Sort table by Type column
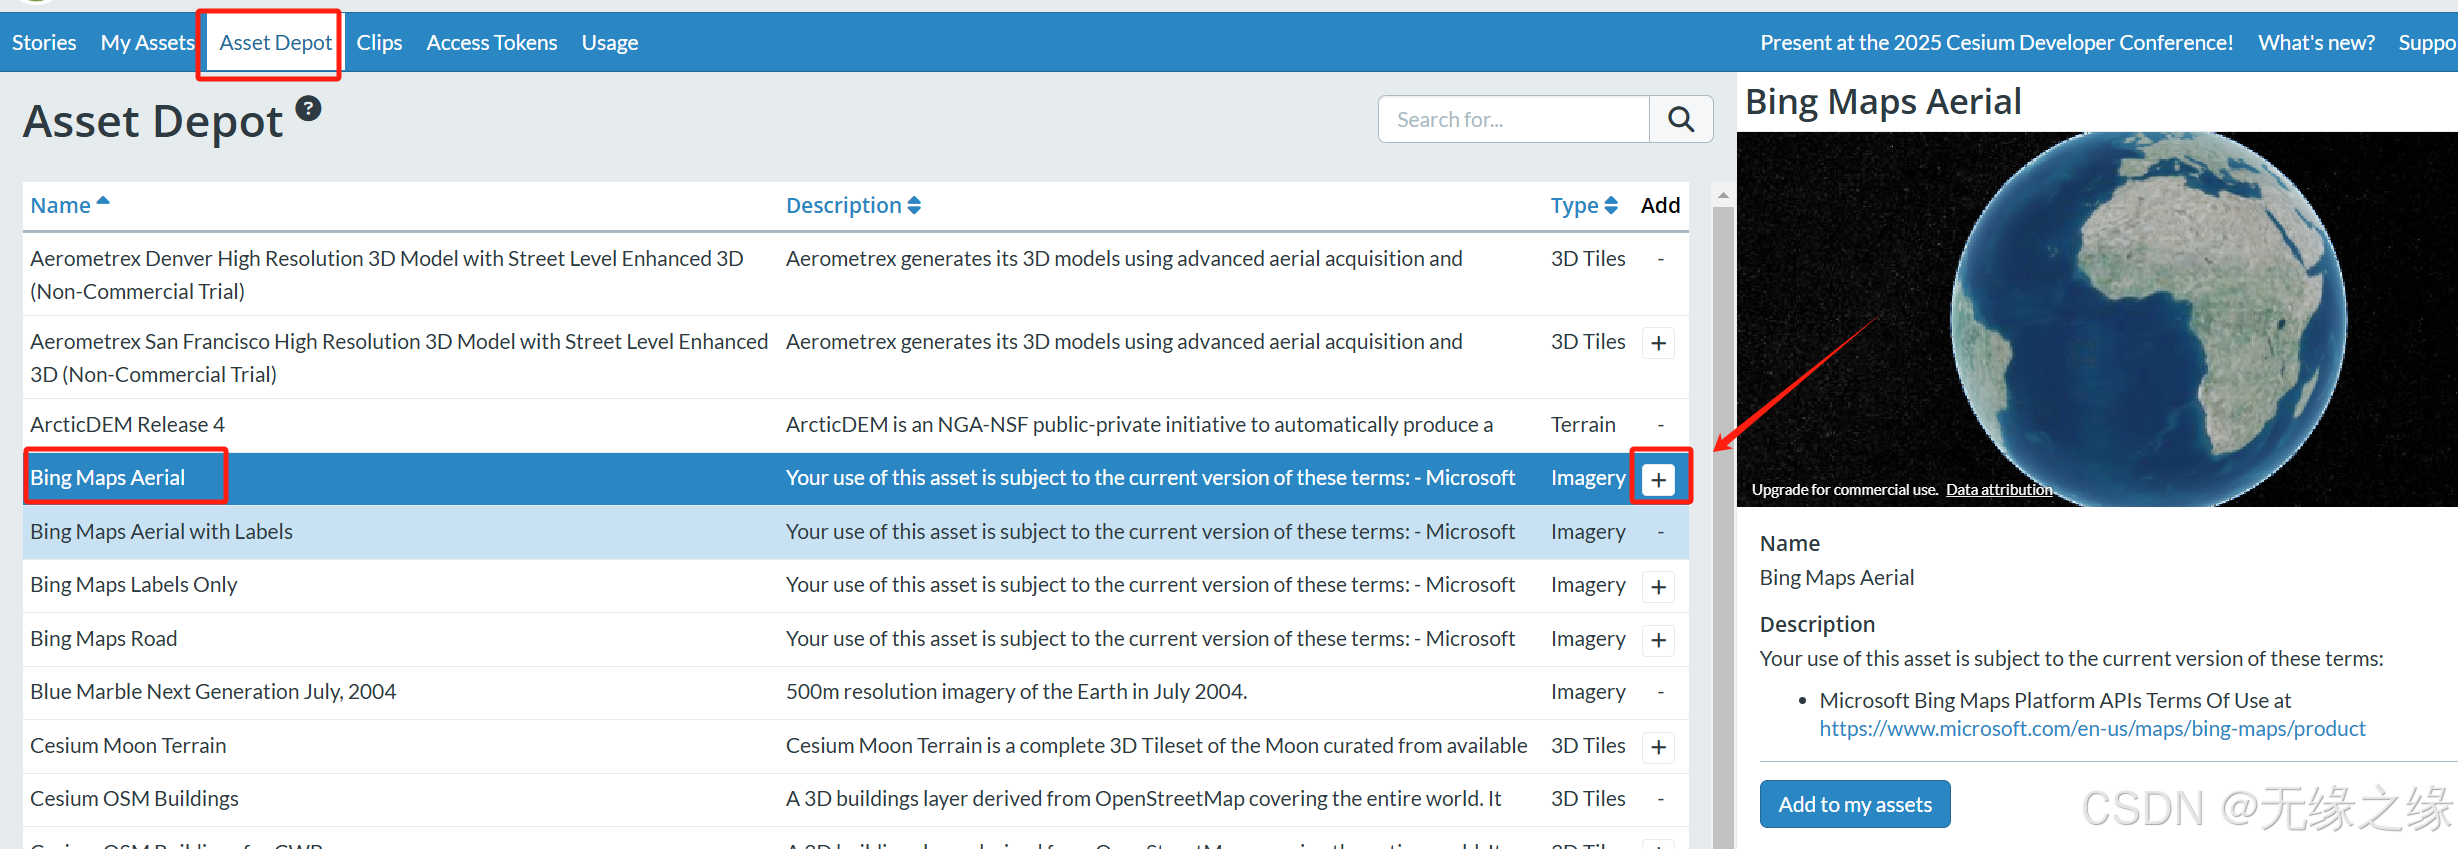The image size is (2458, 849). click(1584, 205)
